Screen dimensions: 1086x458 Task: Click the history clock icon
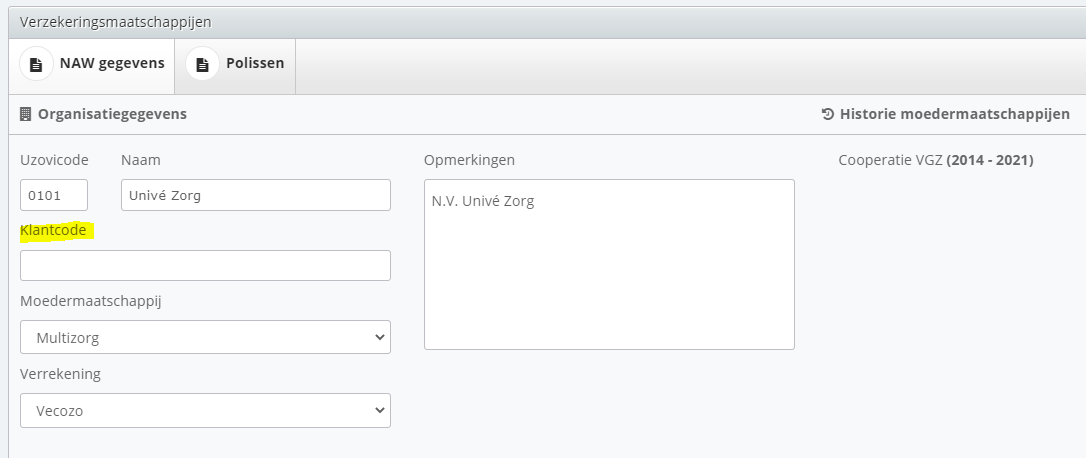tap(828, 114)
